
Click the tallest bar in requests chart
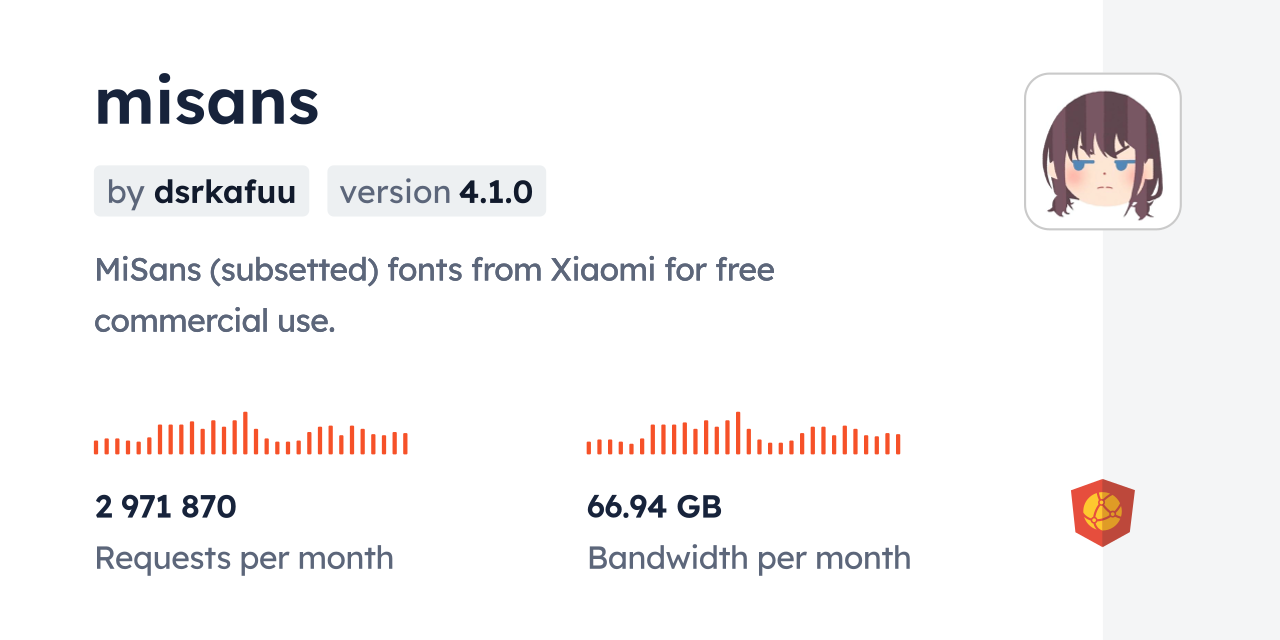point(245,433)
